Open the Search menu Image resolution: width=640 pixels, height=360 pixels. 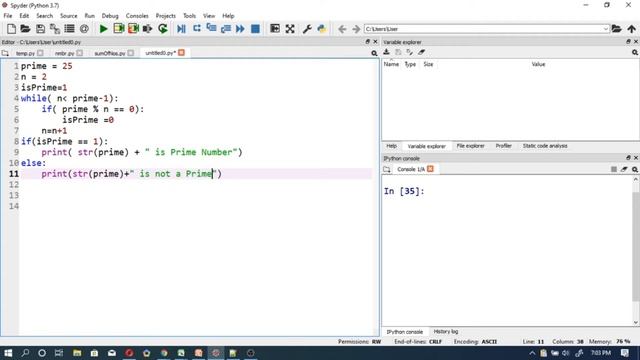point(44,16)
